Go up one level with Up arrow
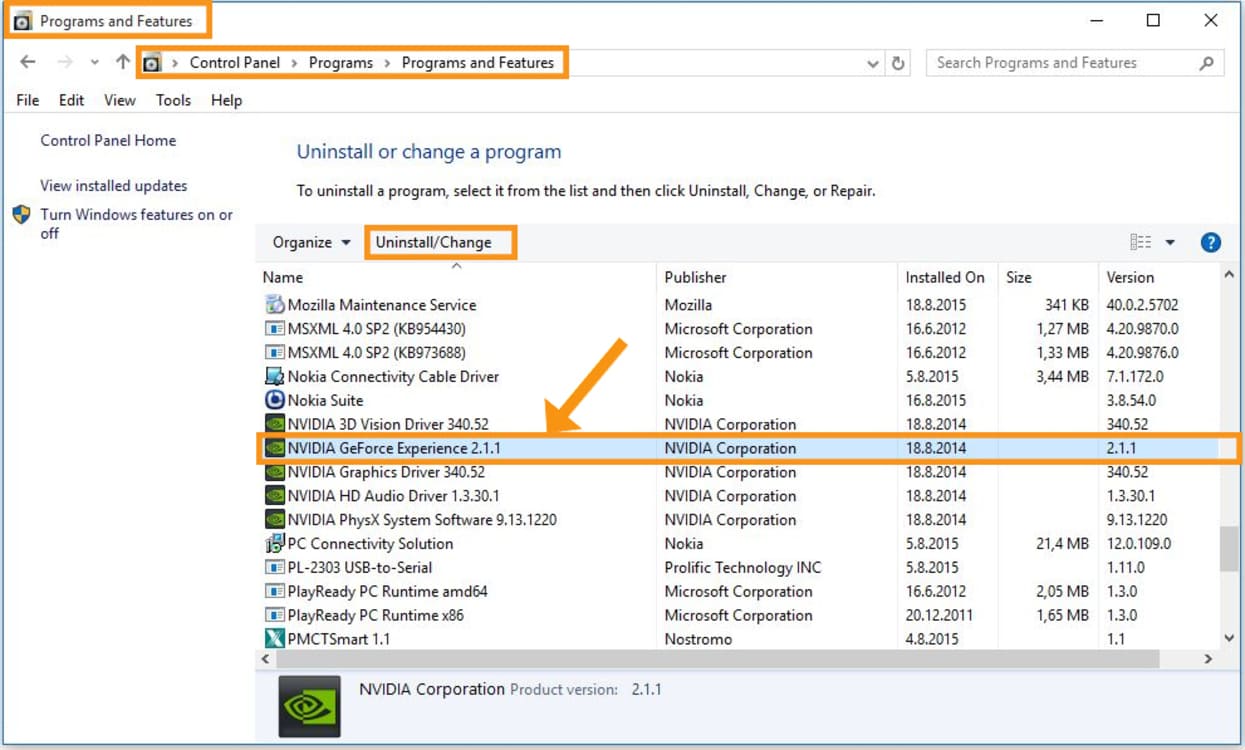The height and width of the screenshot is (750, 1245). pos(122,62)
